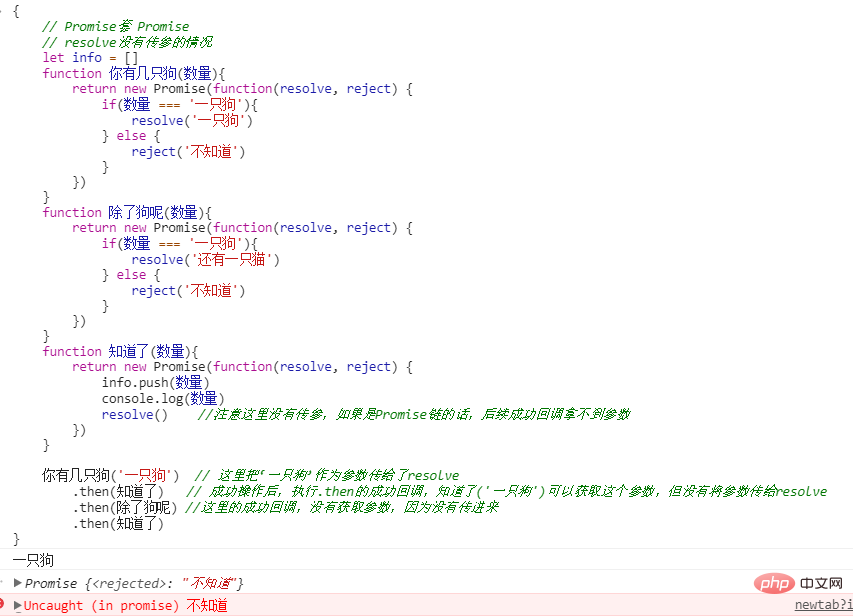Screen dimensions: 853x616
Task: Expand the Uncaught (in promise) error triangle
Action: (x=17, y=605)
